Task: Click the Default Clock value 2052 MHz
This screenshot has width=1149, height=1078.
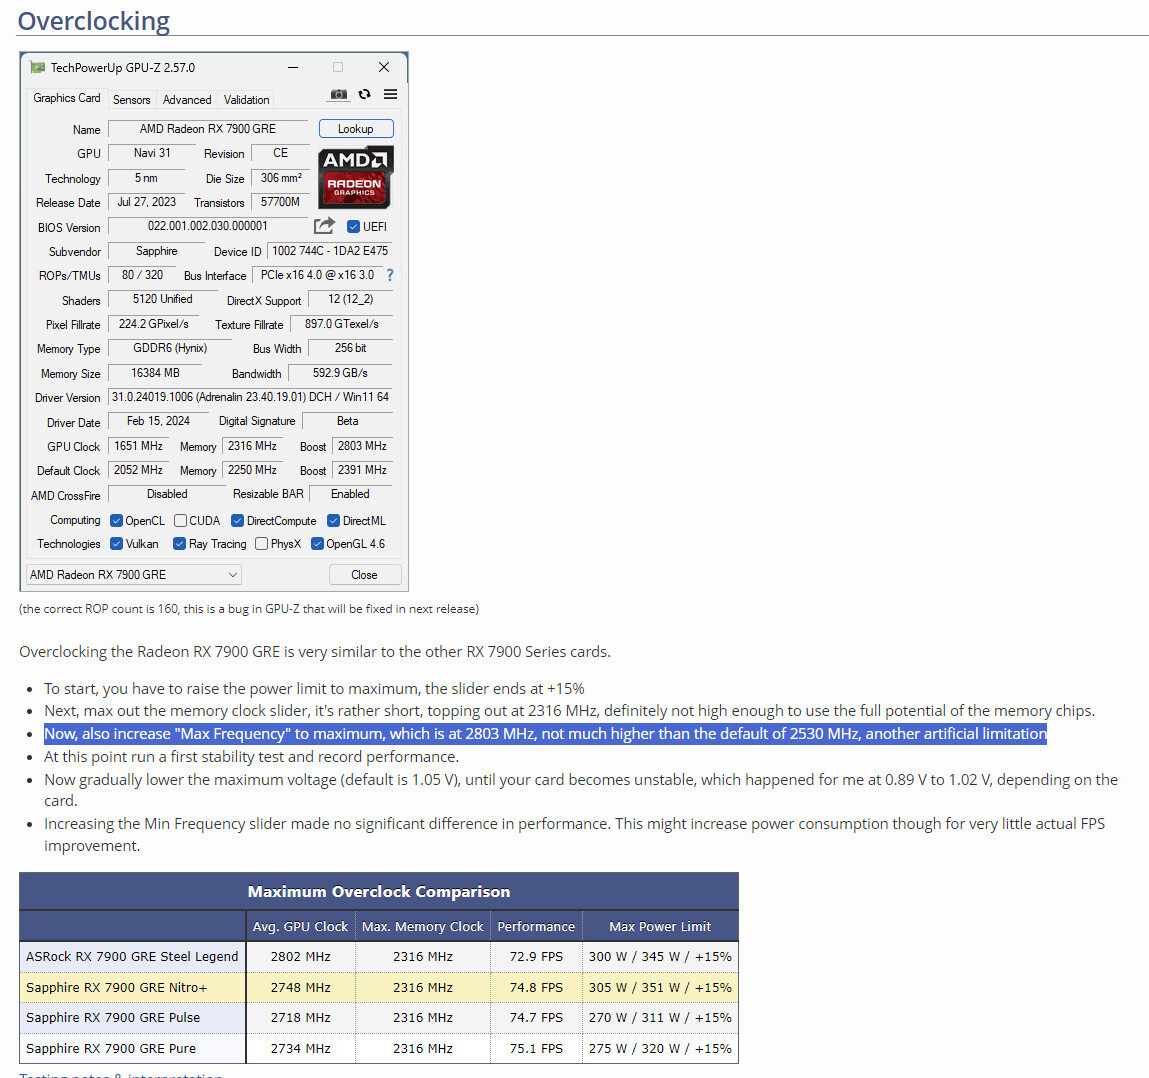Action: pos(138,470)
